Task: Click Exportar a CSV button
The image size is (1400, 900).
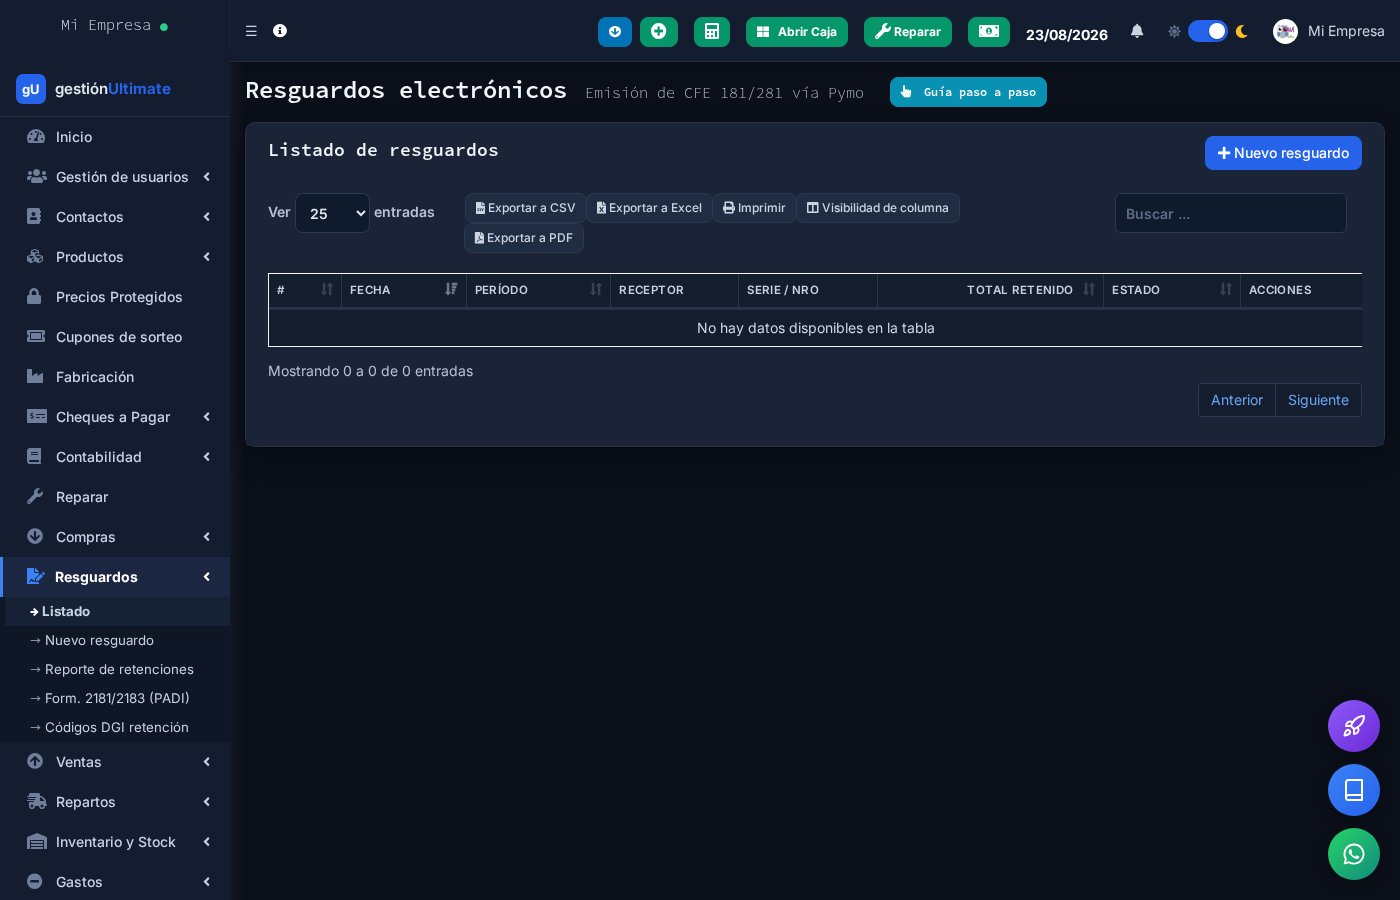Action: pos(525,208)
